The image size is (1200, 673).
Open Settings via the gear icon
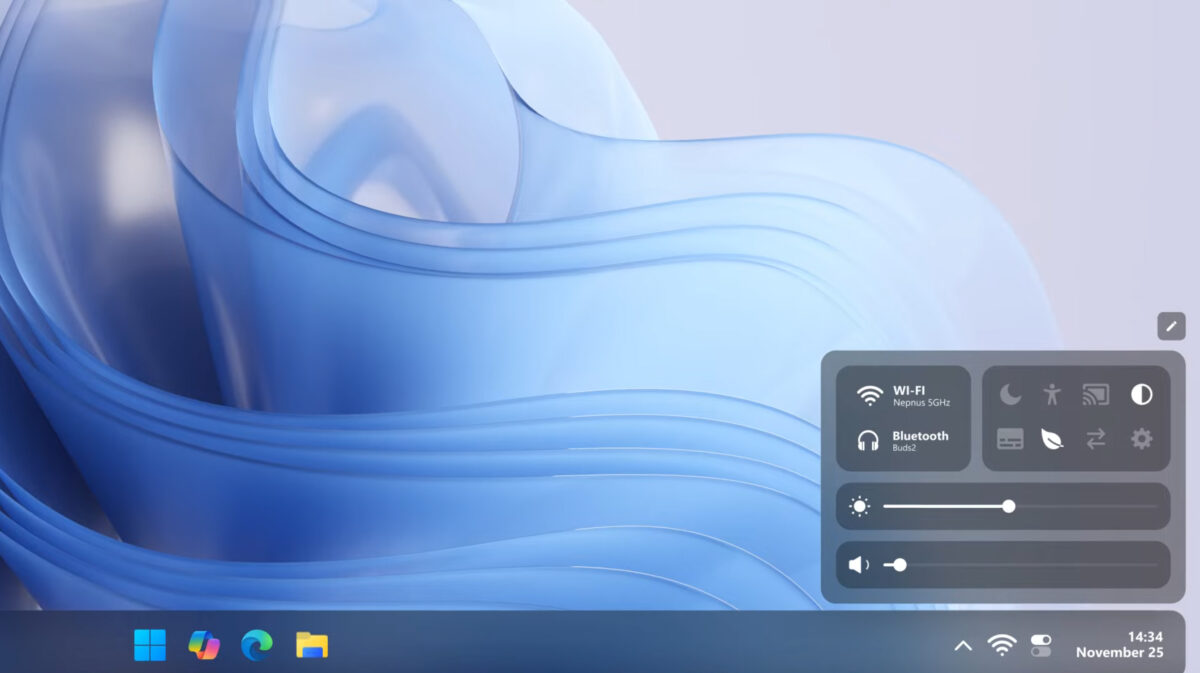coord(1143,440)
